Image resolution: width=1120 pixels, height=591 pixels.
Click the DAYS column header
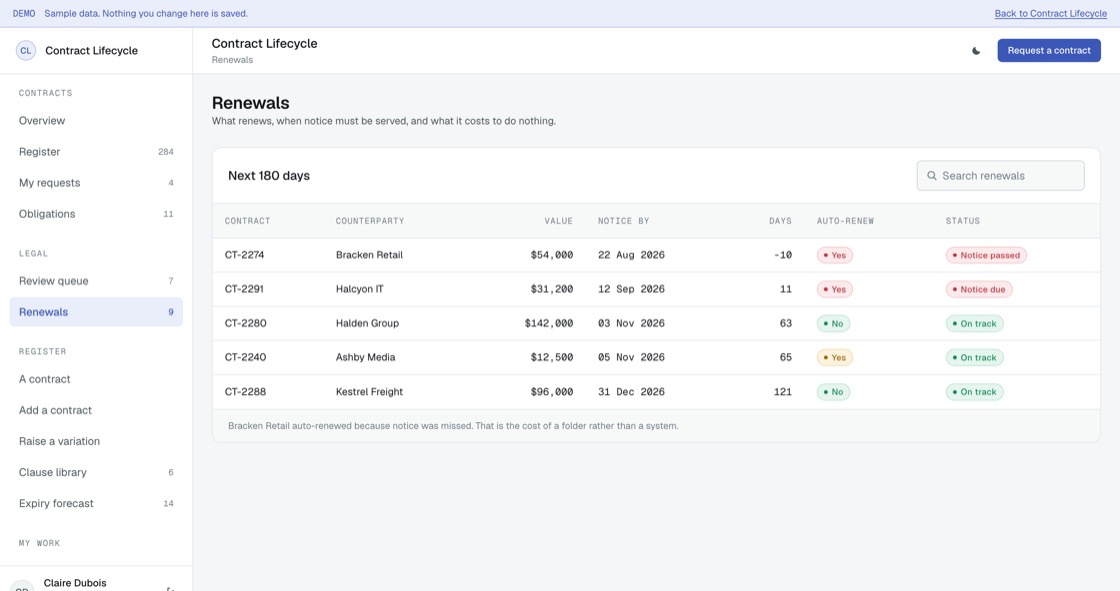click(x=780, y=221)
